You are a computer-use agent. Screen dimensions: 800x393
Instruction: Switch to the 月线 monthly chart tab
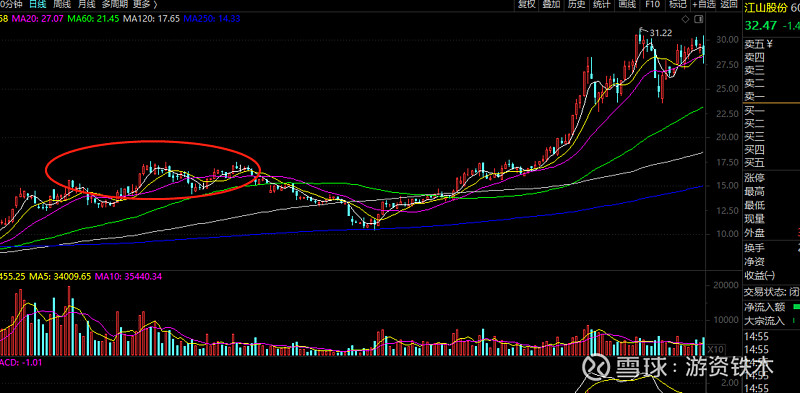coord(86,5)
